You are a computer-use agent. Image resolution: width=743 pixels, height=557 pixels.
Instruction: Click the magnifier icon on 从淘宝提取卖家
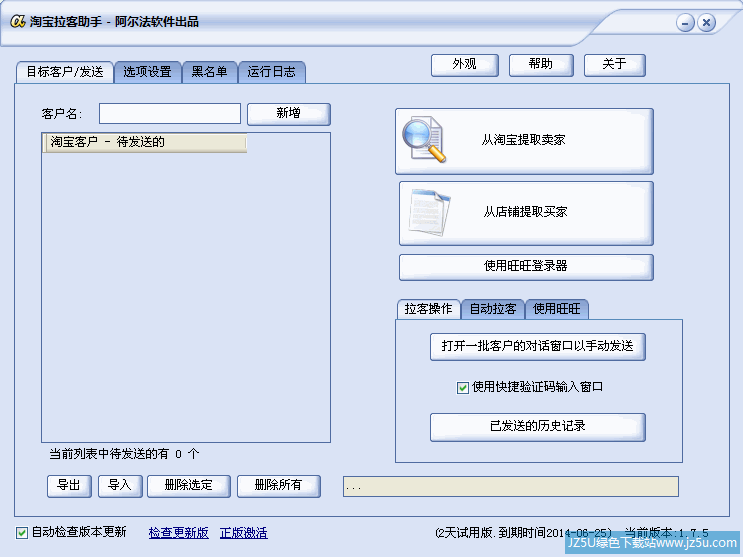(x=424, y=140)
